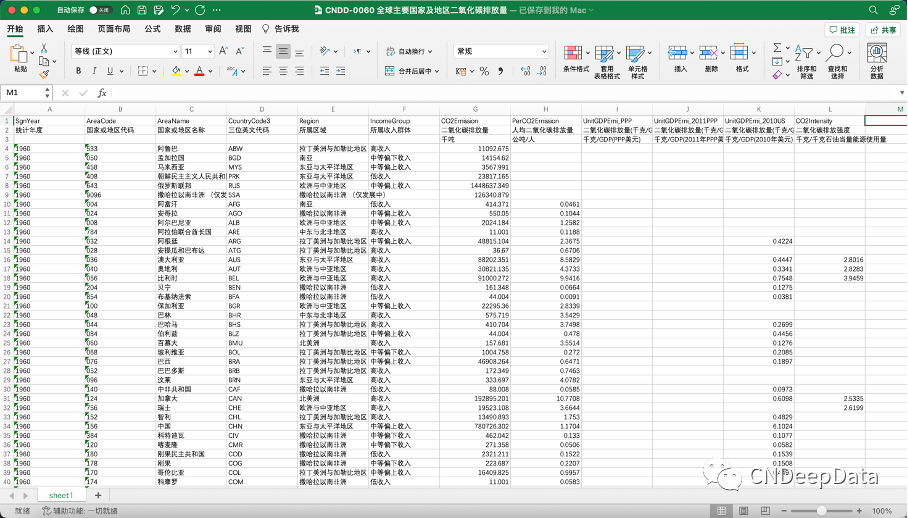The image size is (908, 518).
Task: Open the borders dropdown arrow
Action: 155,71
